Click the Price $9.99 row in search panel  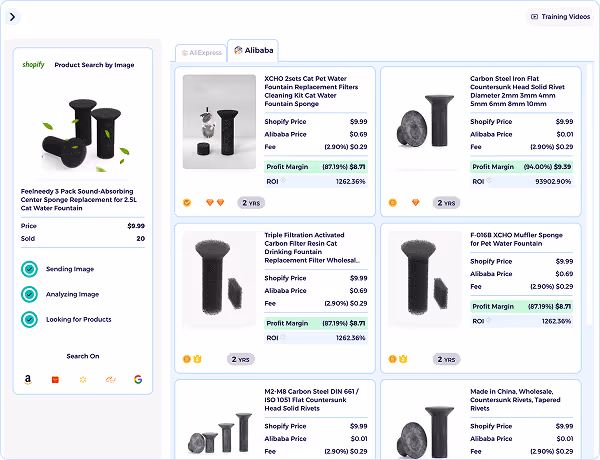coord(83,226)
